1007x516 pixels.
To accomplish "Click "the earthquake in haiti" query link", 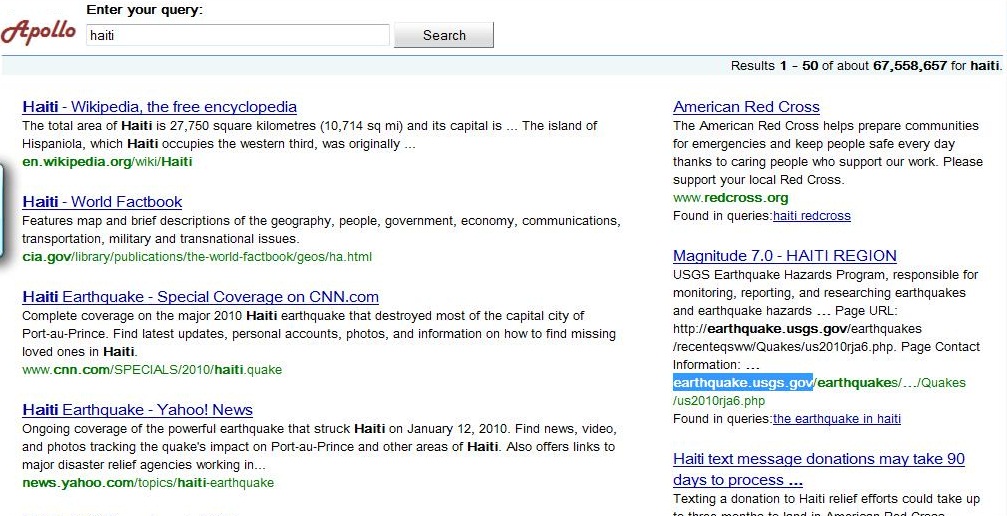I will pyautogui.click(x=836, y=419).
